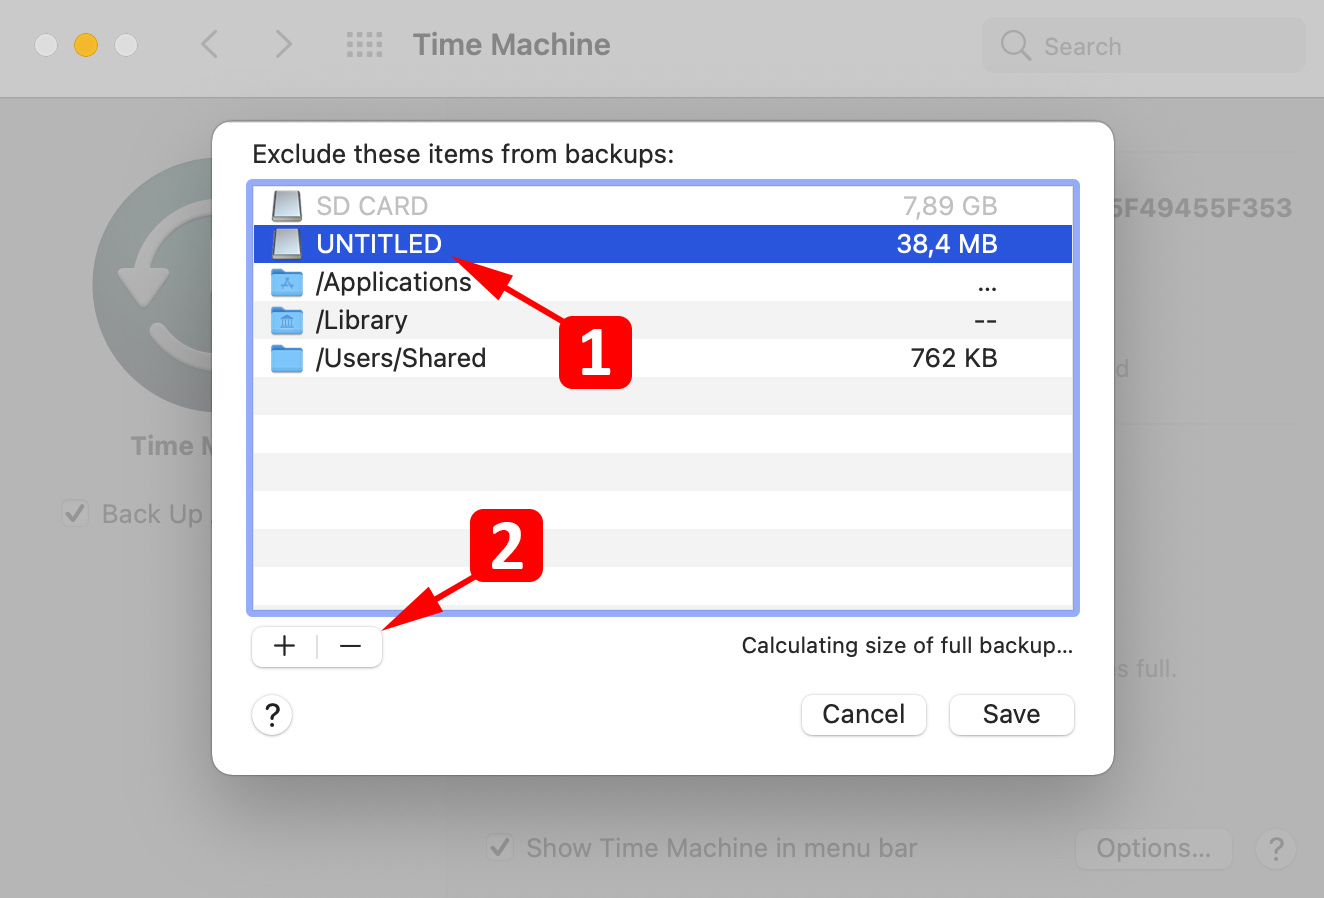Focus the Search field

coord(1144,46)
